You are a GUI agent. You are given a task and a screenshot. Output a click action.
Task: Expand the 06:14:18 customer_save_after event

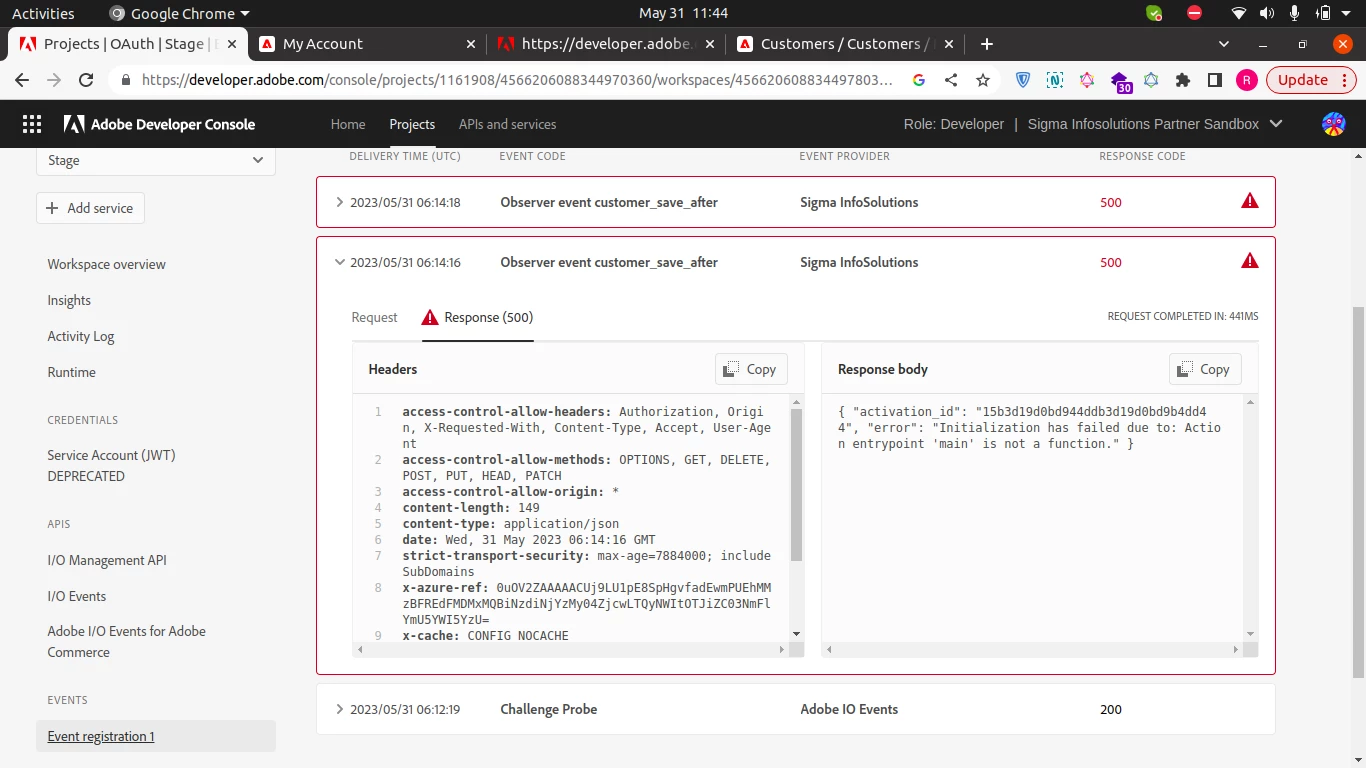pyautogui.click(x=339, y=202)
